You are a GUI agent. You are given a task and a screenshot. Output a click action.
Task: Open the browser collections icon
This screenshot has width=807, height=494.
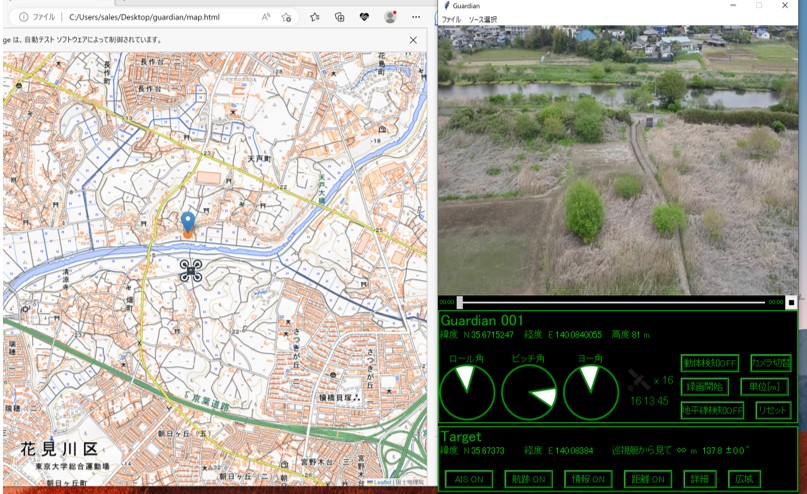click(340, 17)
